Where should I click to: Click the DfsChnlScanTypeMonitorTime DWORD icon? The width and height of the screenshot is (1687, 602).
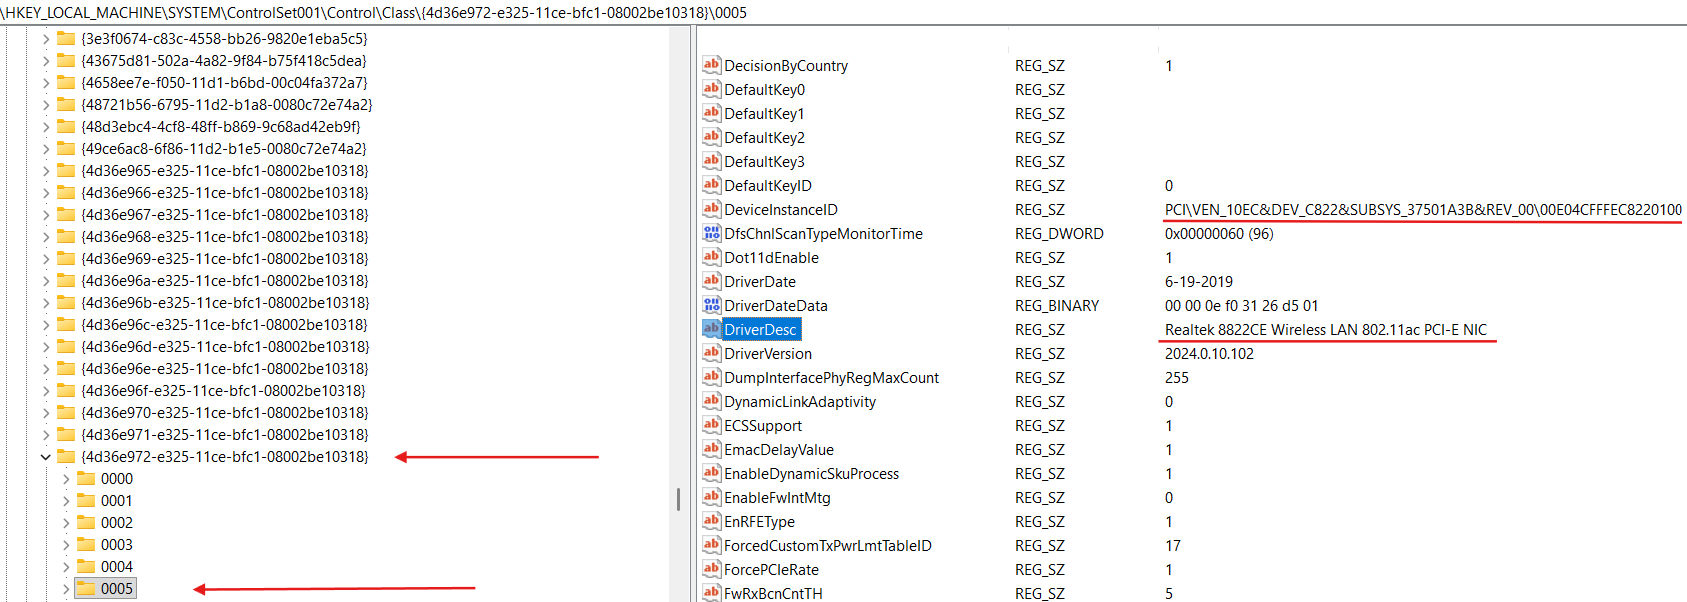click(711, 233)
